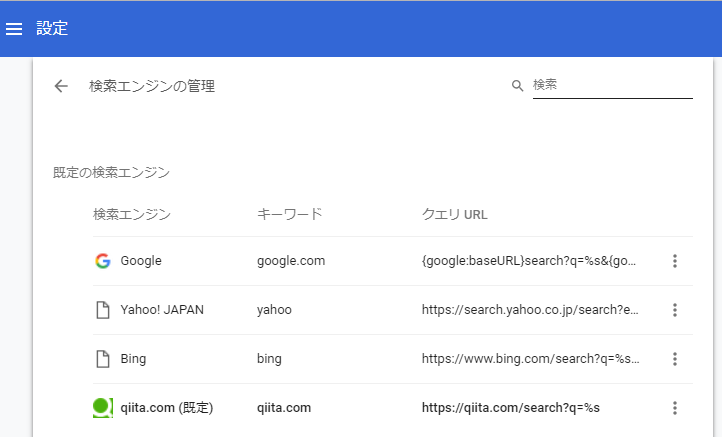Click the green qiita.com favicon

(x=103, y=408)
